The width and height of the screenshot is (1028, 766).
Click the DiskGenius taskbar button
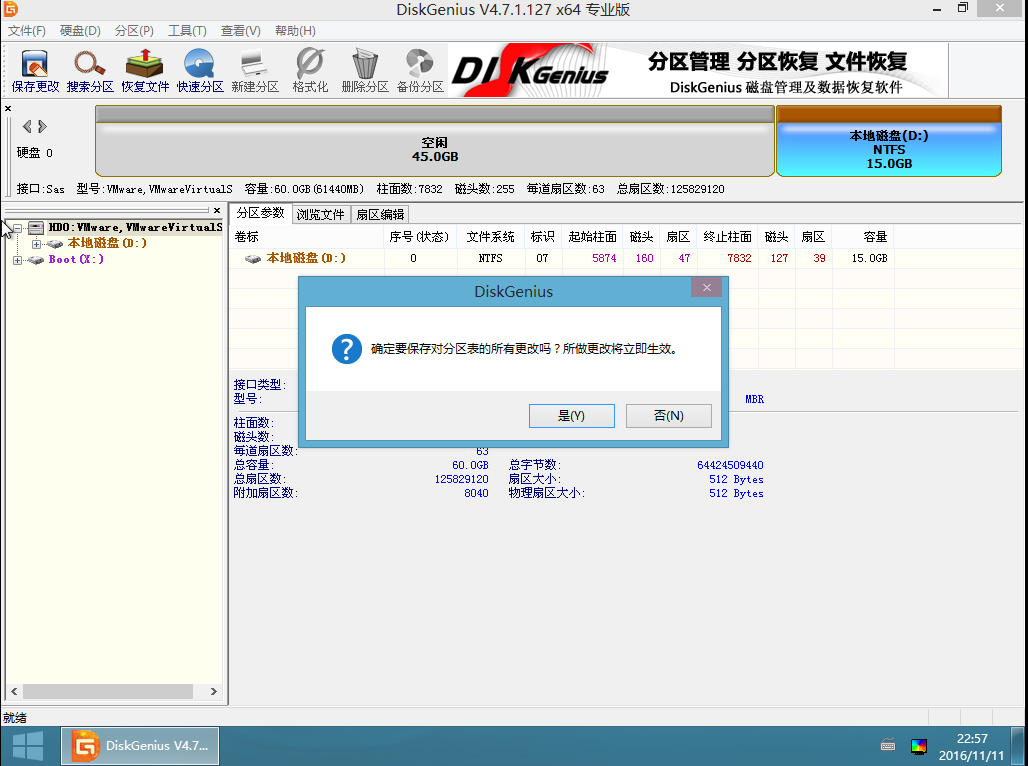tap(140, 746)
